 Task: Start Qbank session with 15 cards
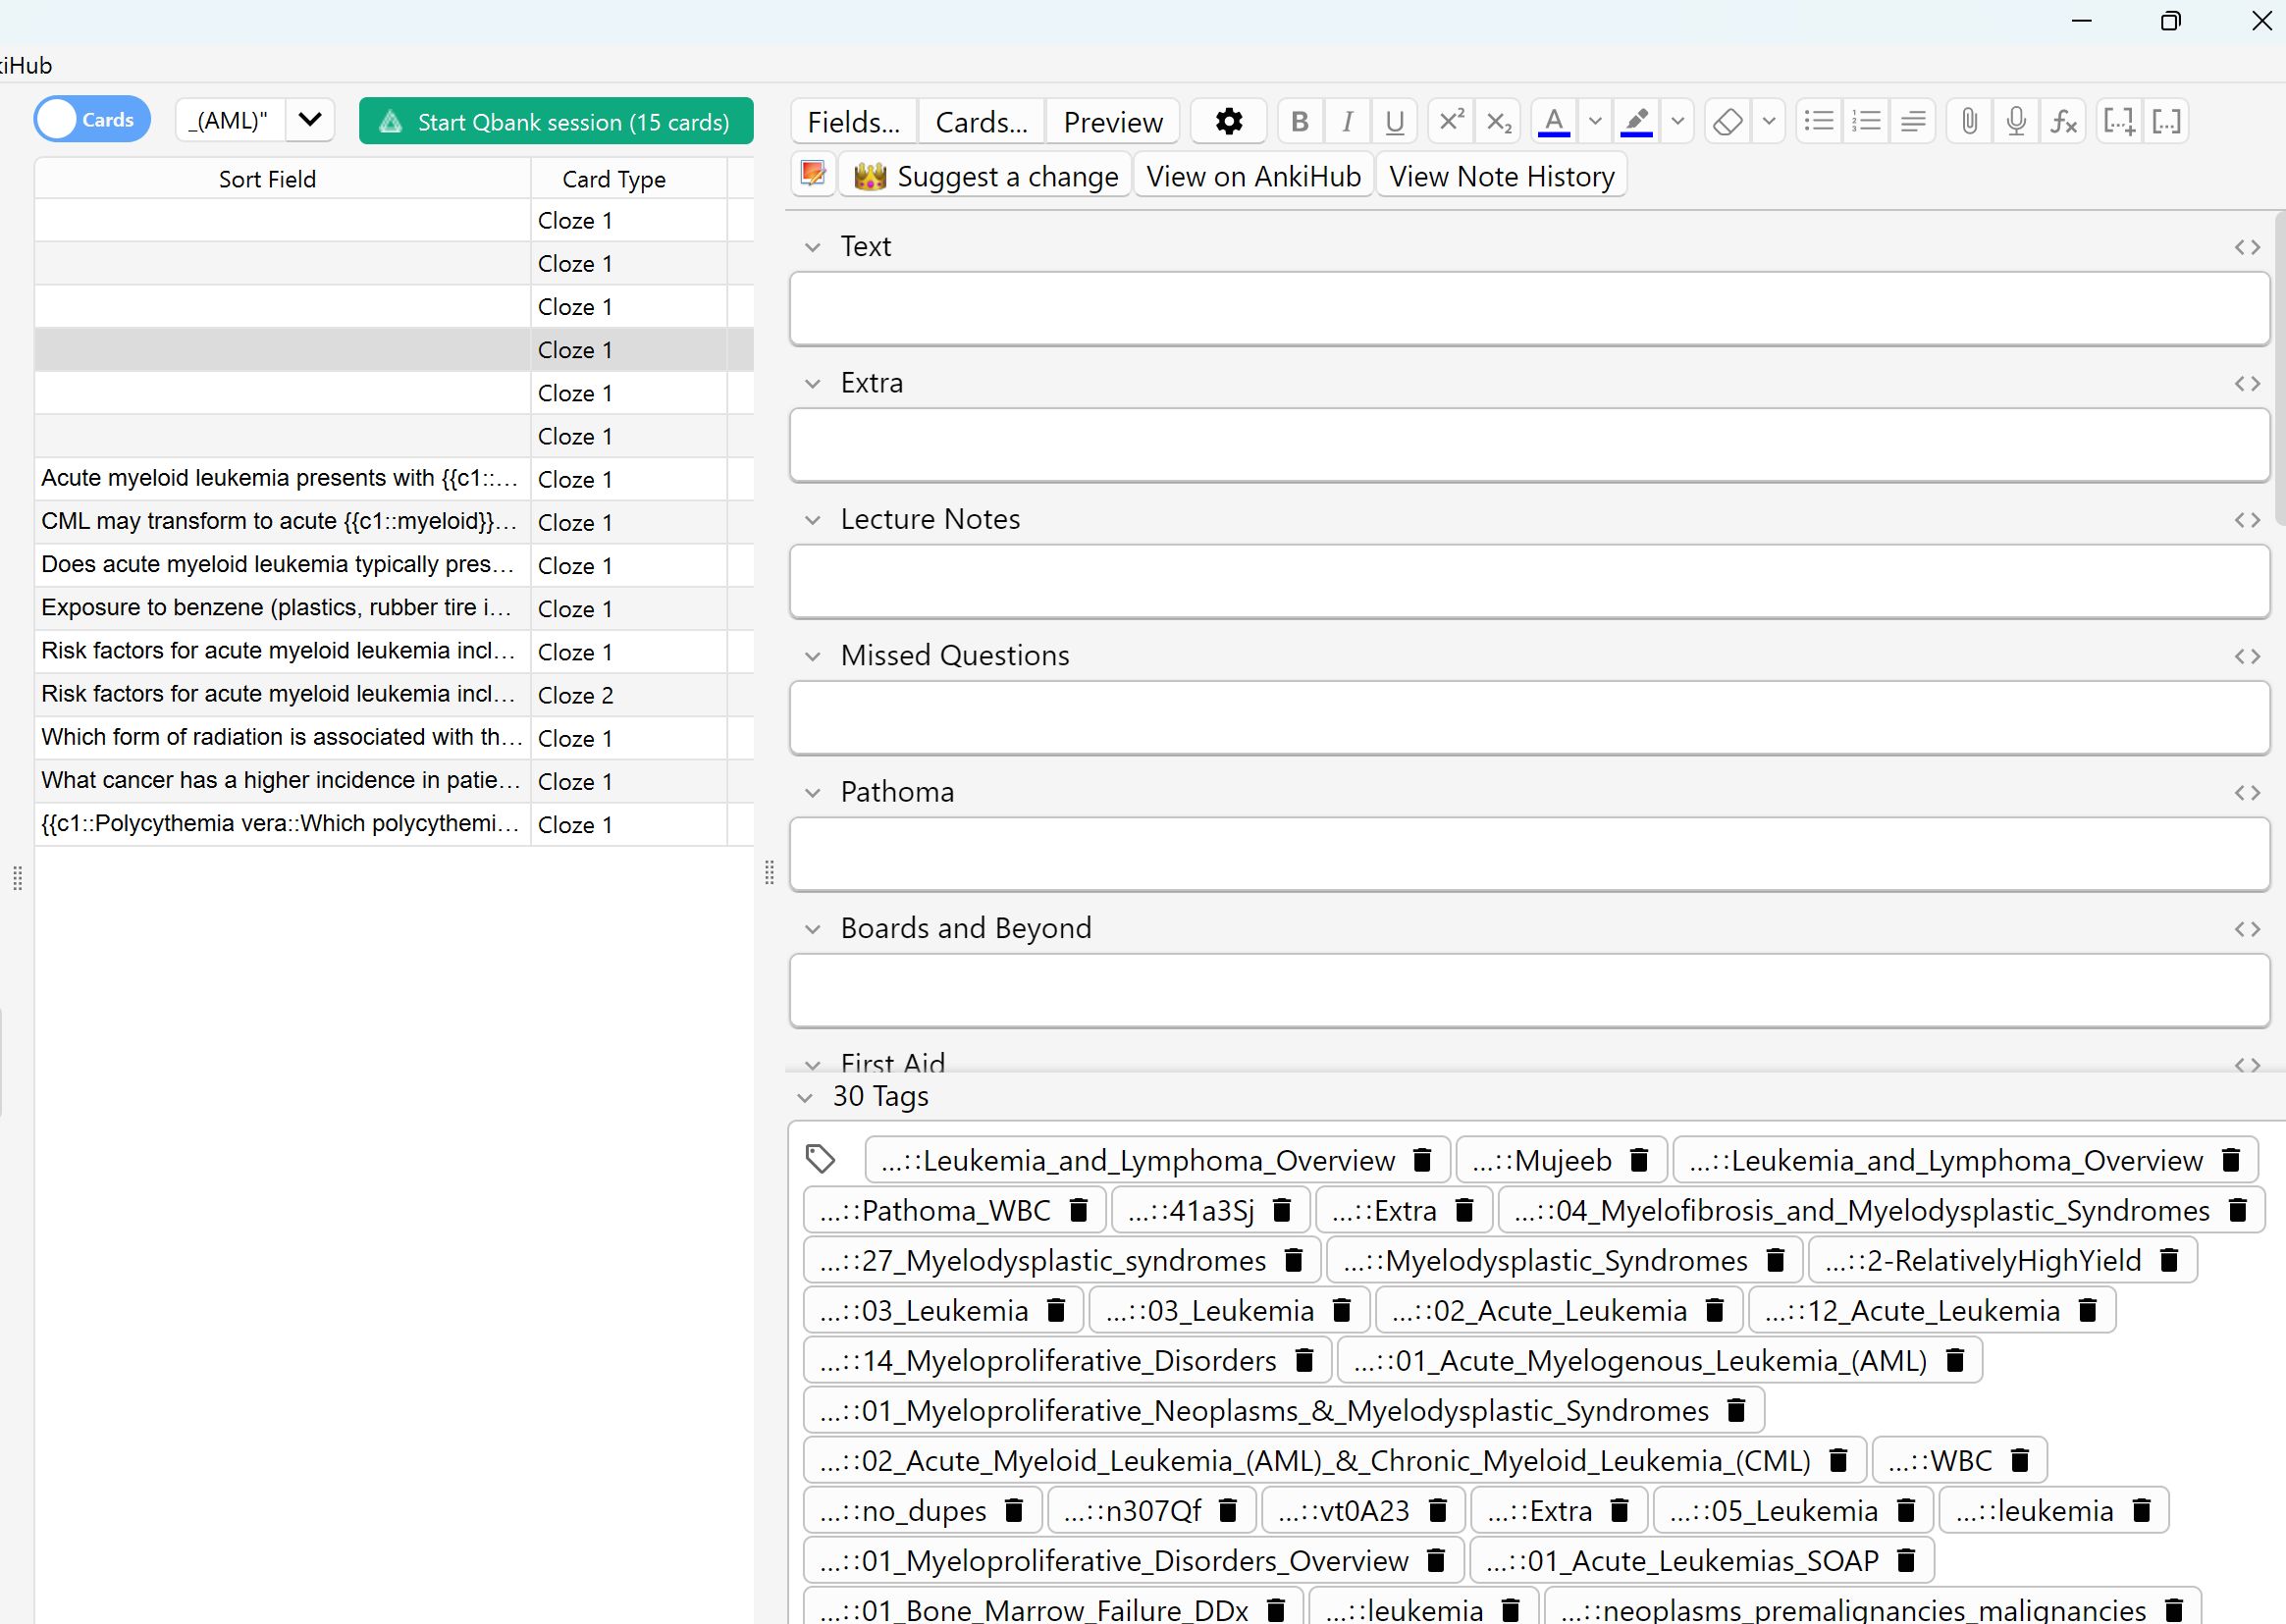coord(556,122)
